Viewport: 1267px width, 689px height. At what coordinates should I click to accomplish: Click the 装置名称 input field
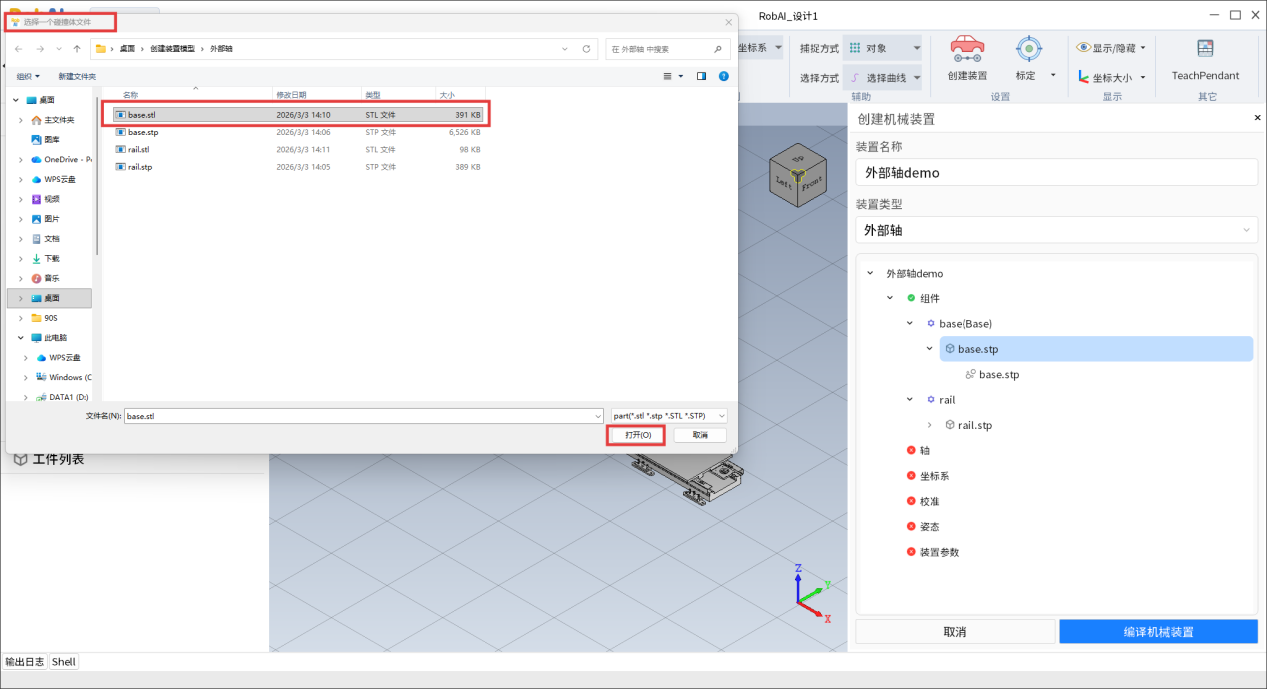tap(1056, 172)
